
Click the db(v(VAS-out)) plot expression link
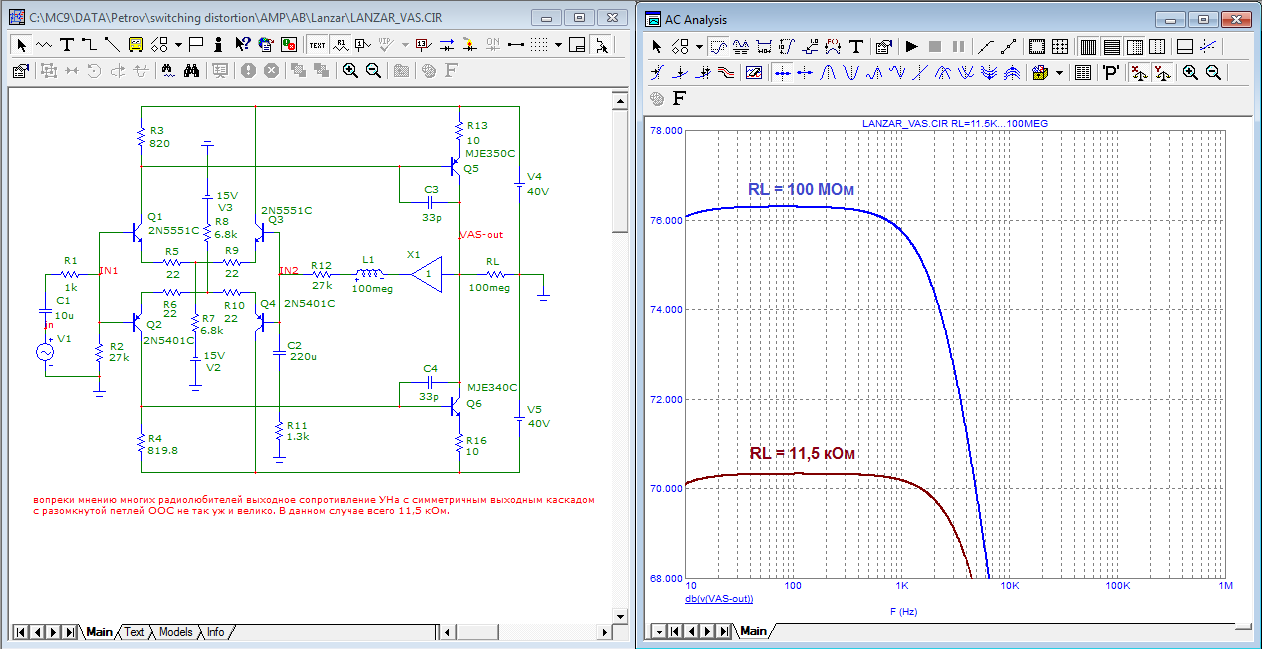(x=718, y=598)
